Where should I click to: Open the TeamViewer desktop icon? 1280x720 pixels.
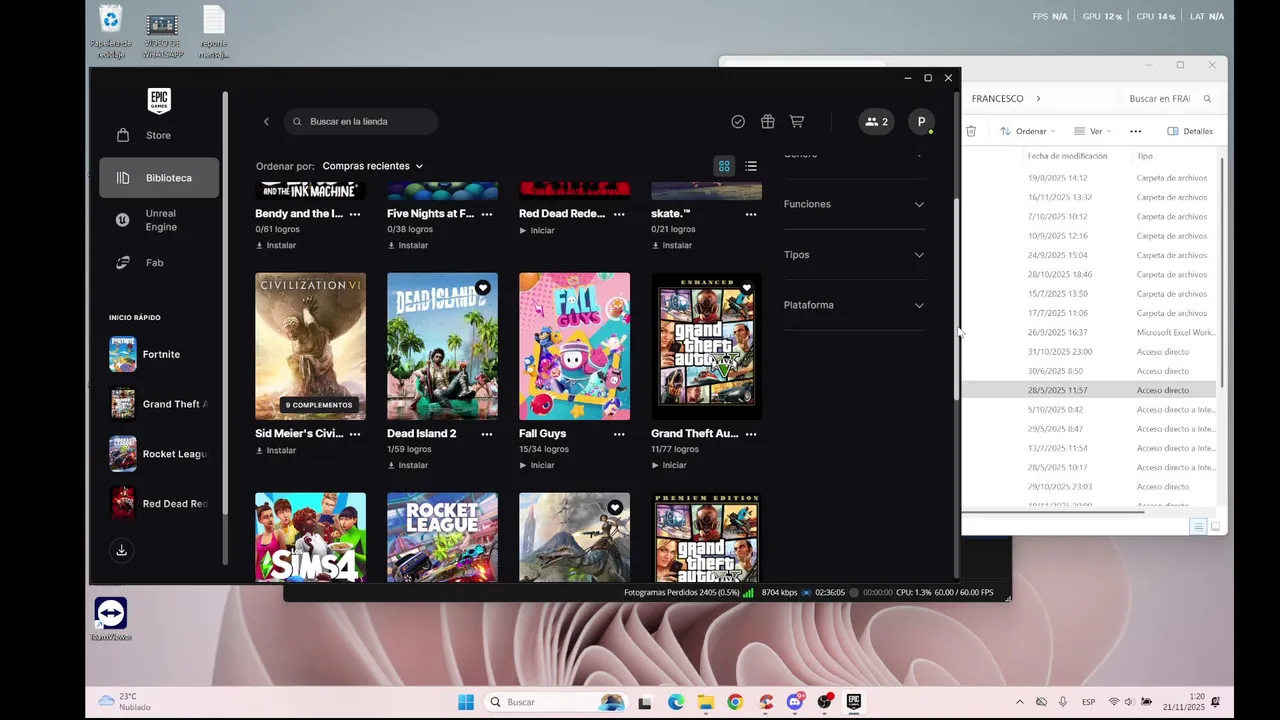coord(111,619)
